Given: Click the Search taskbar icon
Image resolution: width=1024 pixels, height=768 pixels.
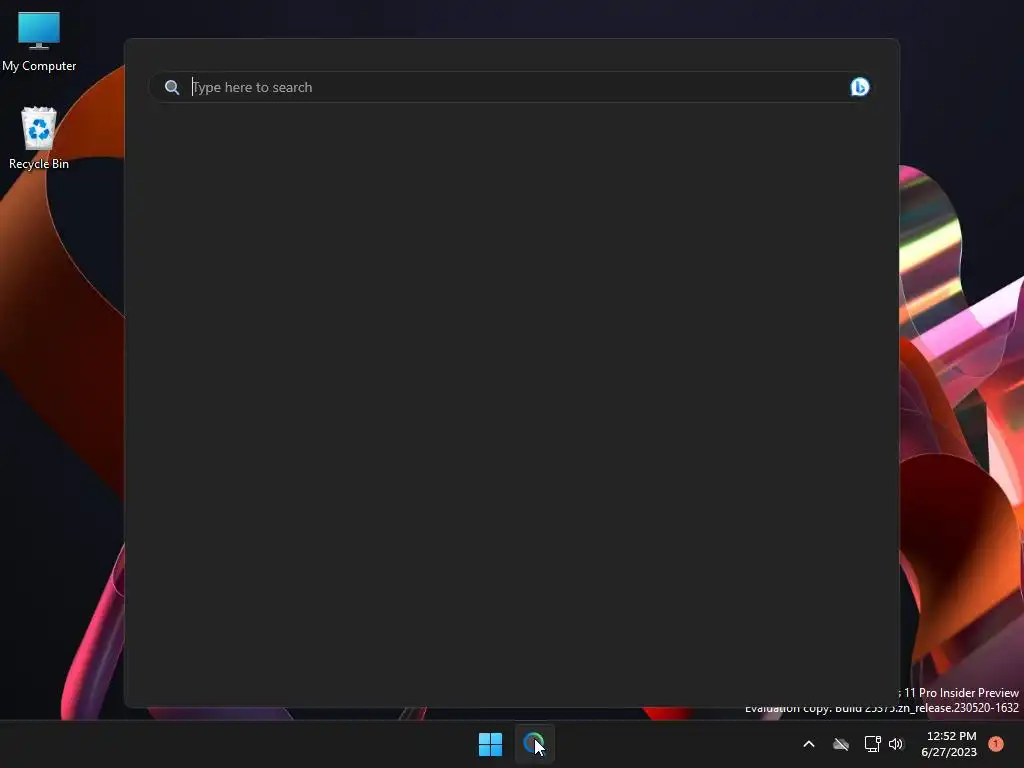Looking at the screenshot, I should (x=534, y=744).
